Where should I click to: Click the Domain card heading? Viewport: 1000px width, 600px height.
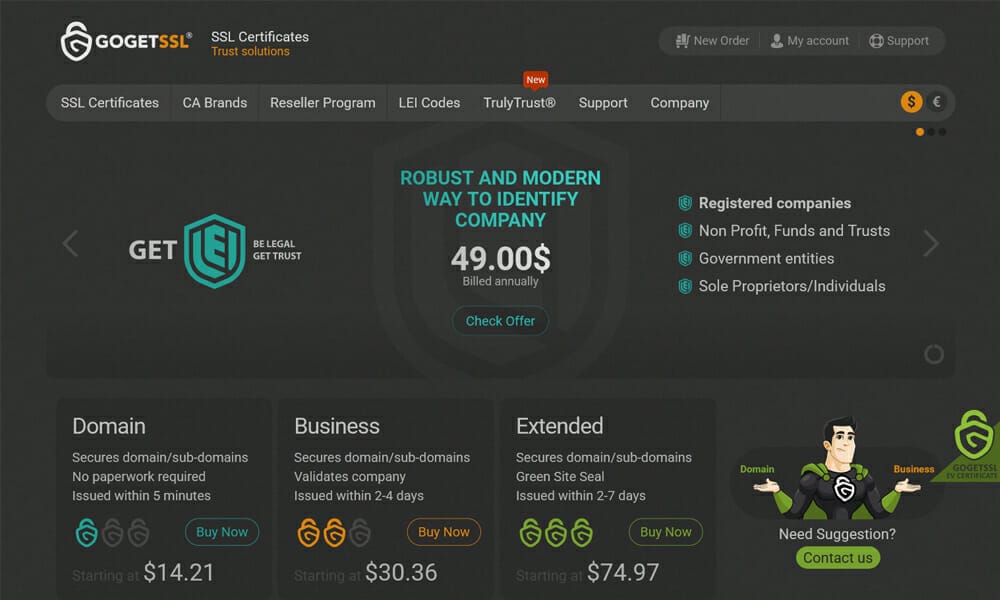[109, 426]
